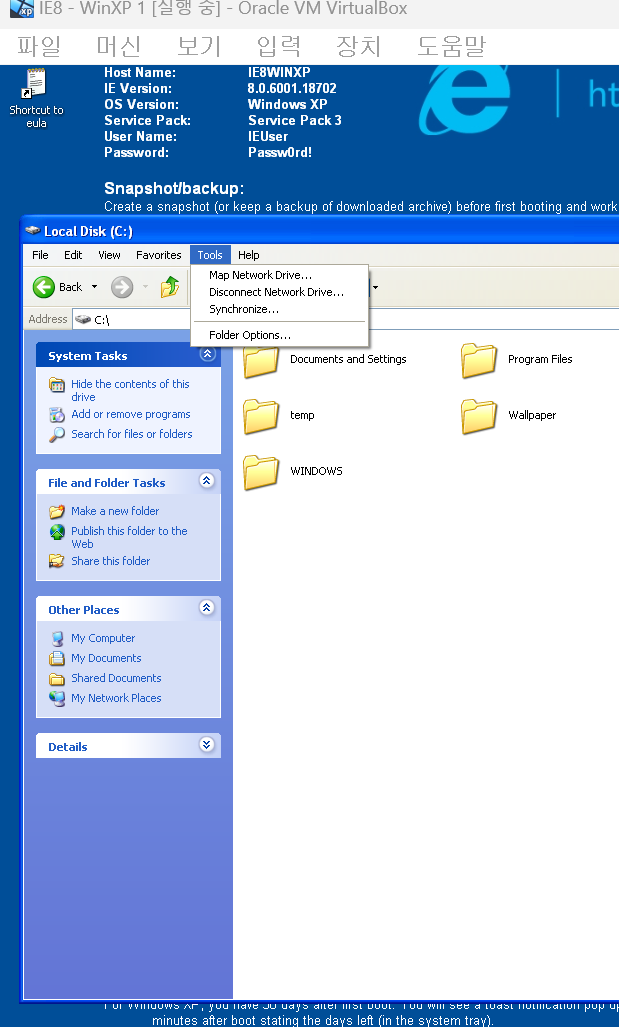Click the Local Disk (C:) title bar

click(321, 231)
